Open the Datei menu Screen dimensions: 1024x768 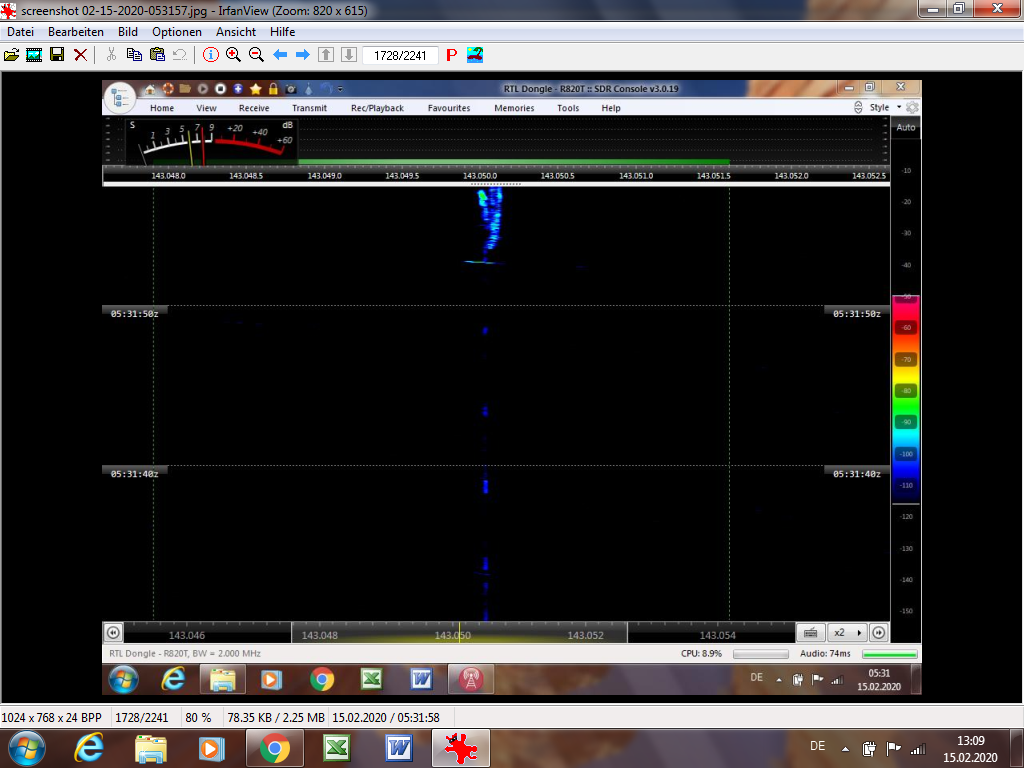(20, 31)
